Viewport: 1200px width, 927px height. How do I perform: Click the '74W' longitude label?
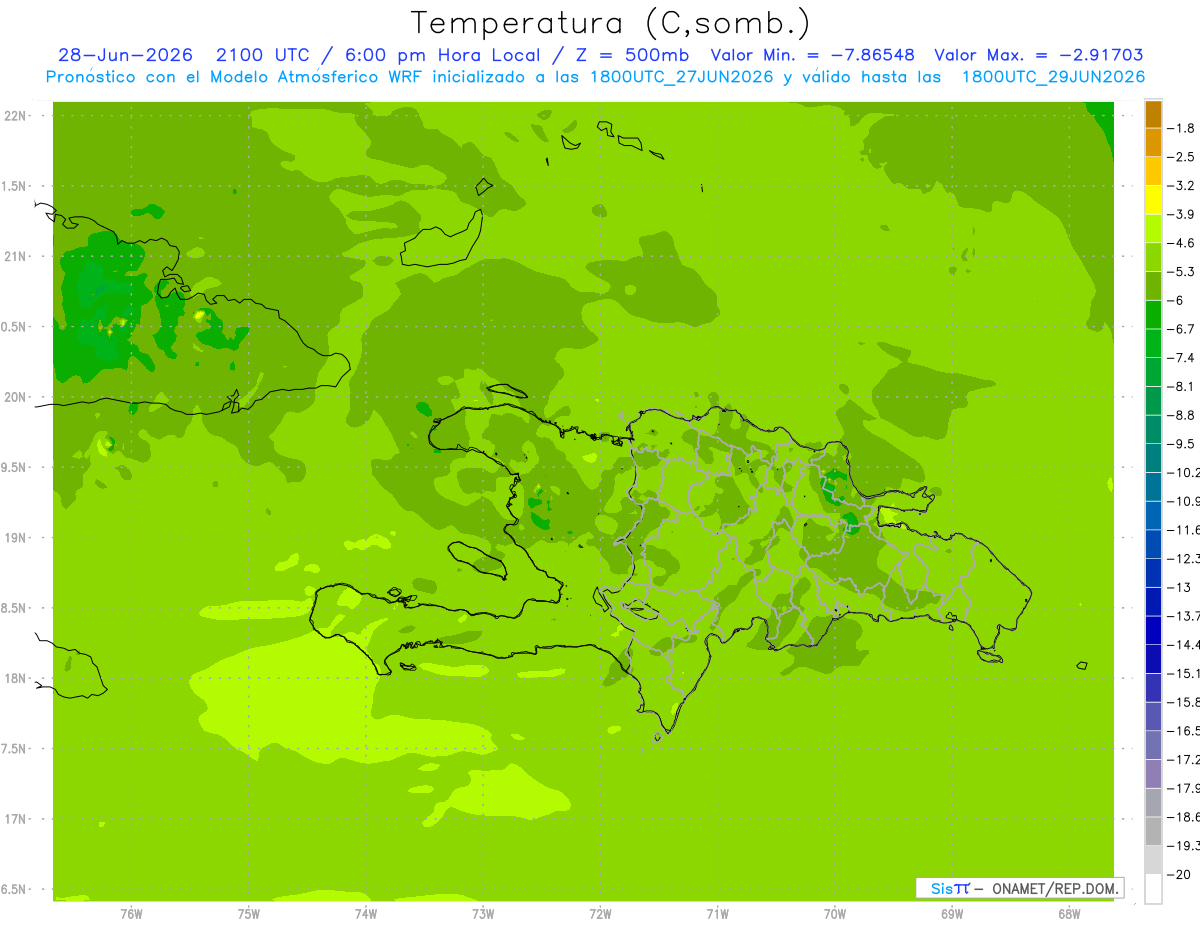coord(366,913)
